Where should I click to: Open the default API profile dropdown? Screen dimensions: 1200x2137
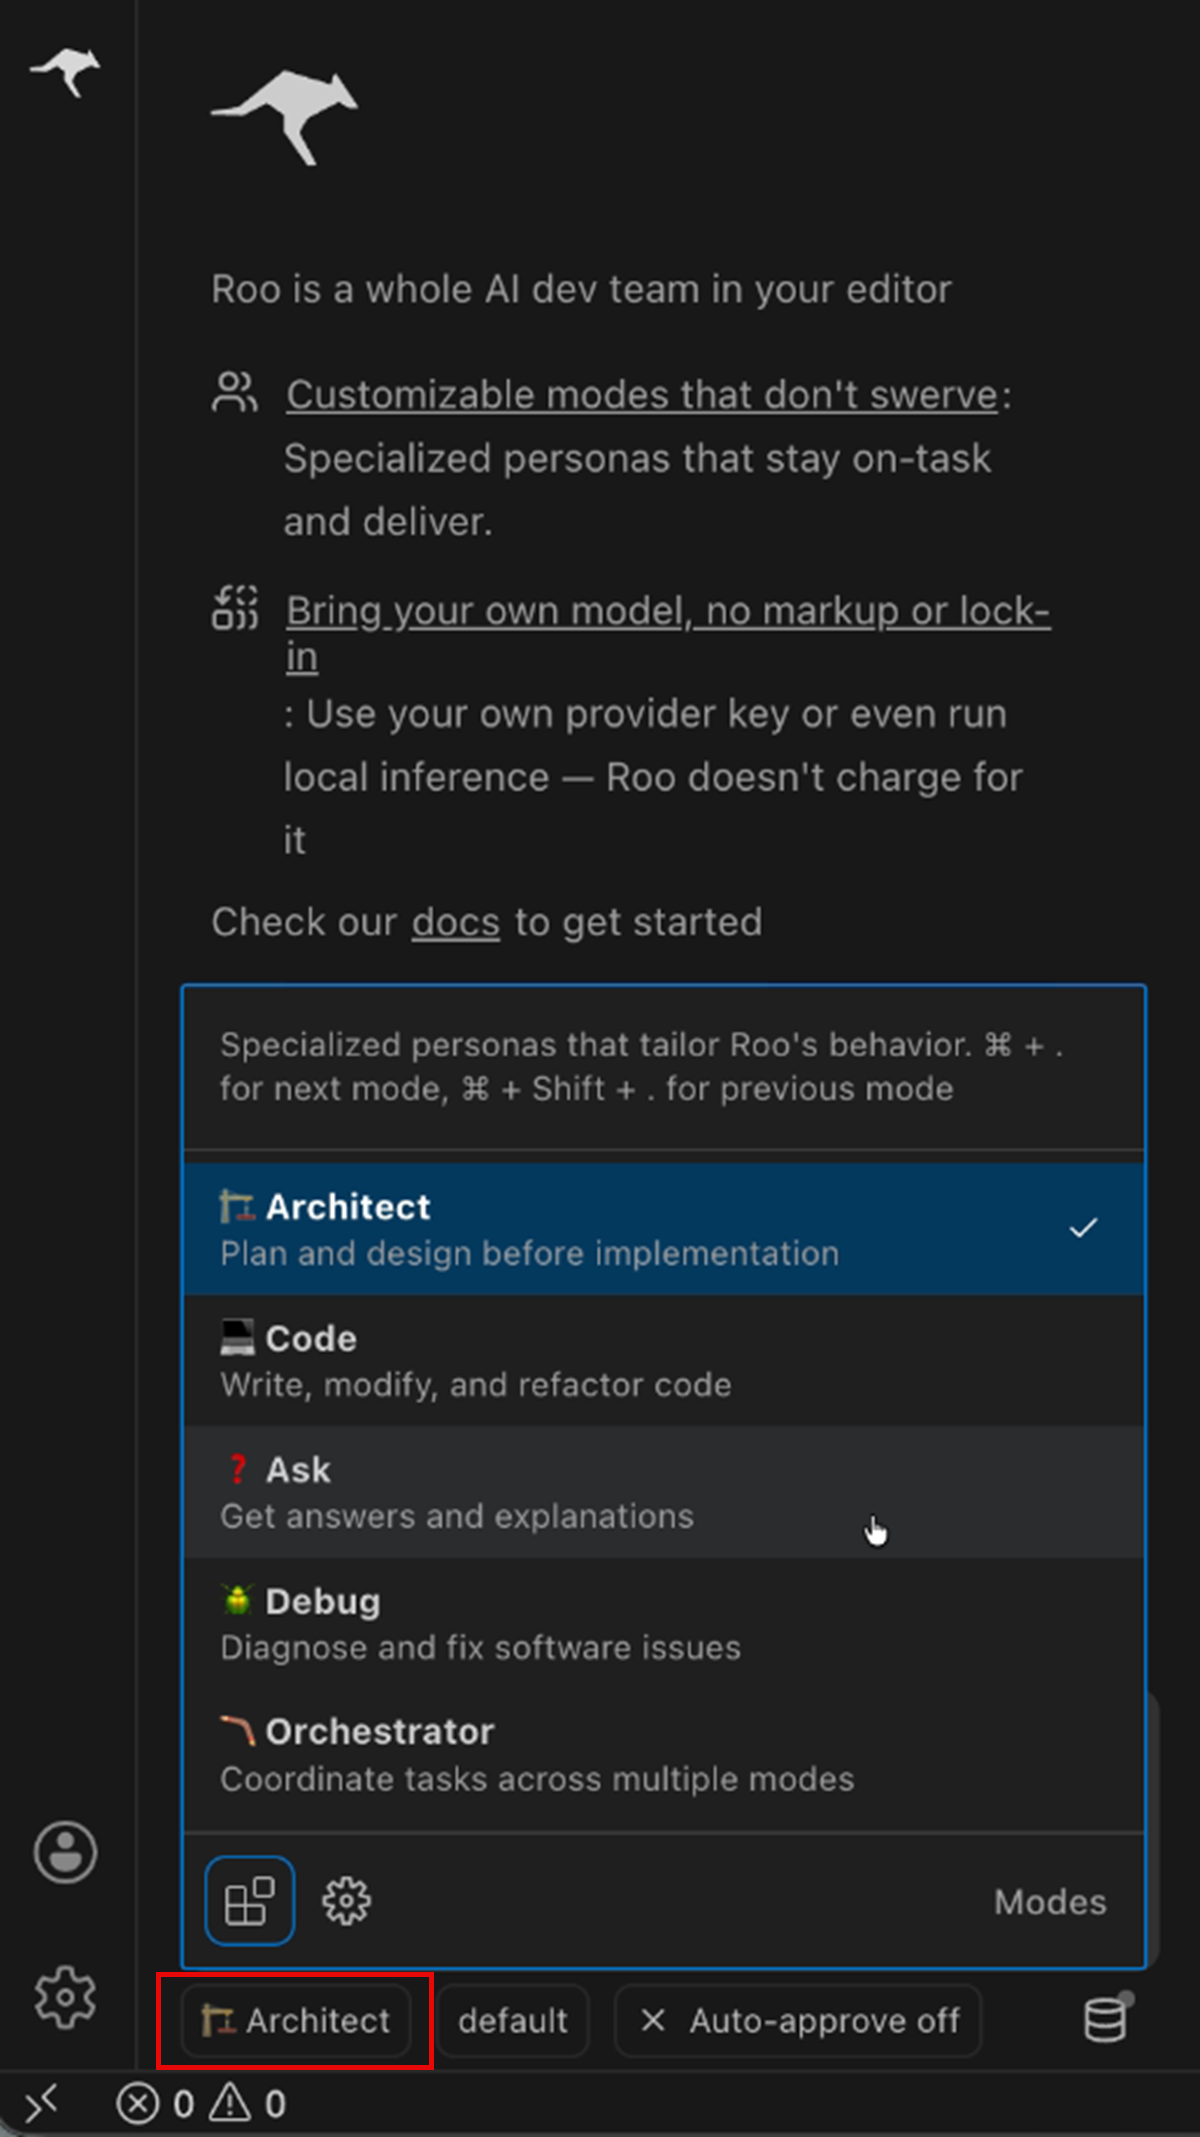click(x=513, y=2021)
